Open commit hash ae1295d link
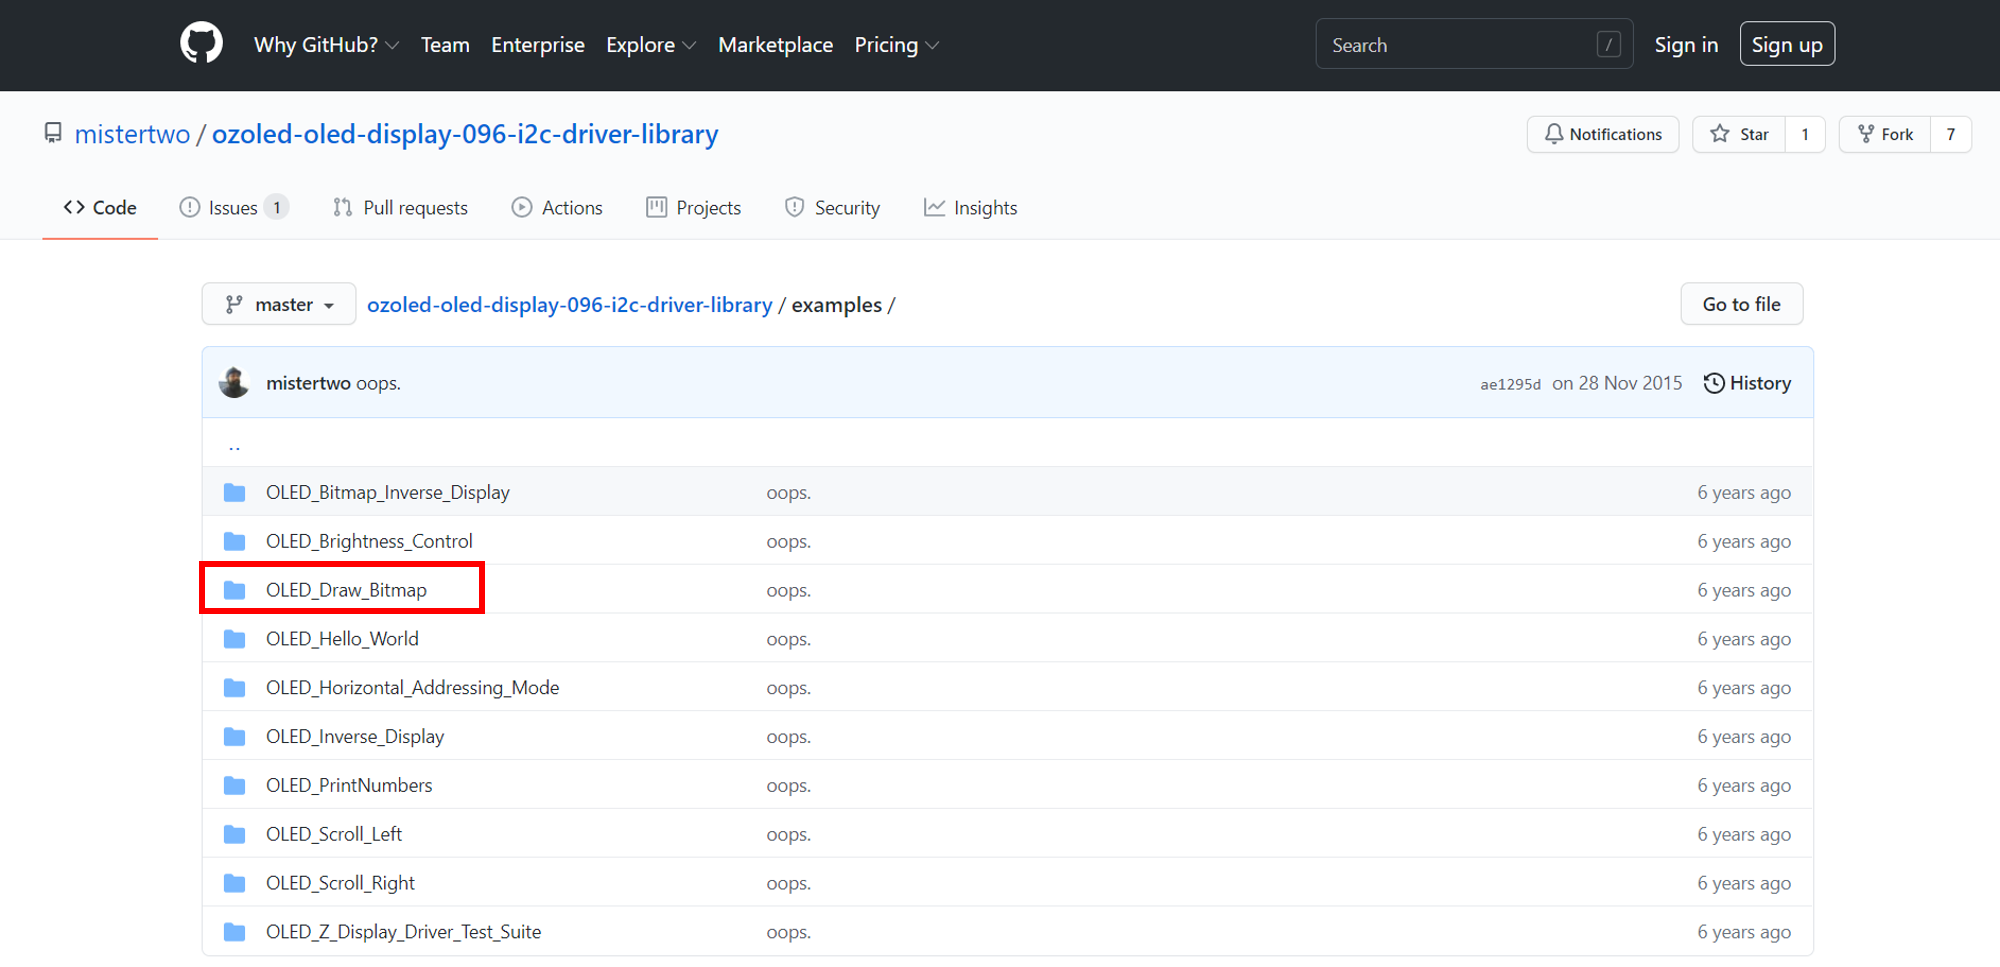Viewport: 2000px width, 967px height. [x=1510, y=384]
